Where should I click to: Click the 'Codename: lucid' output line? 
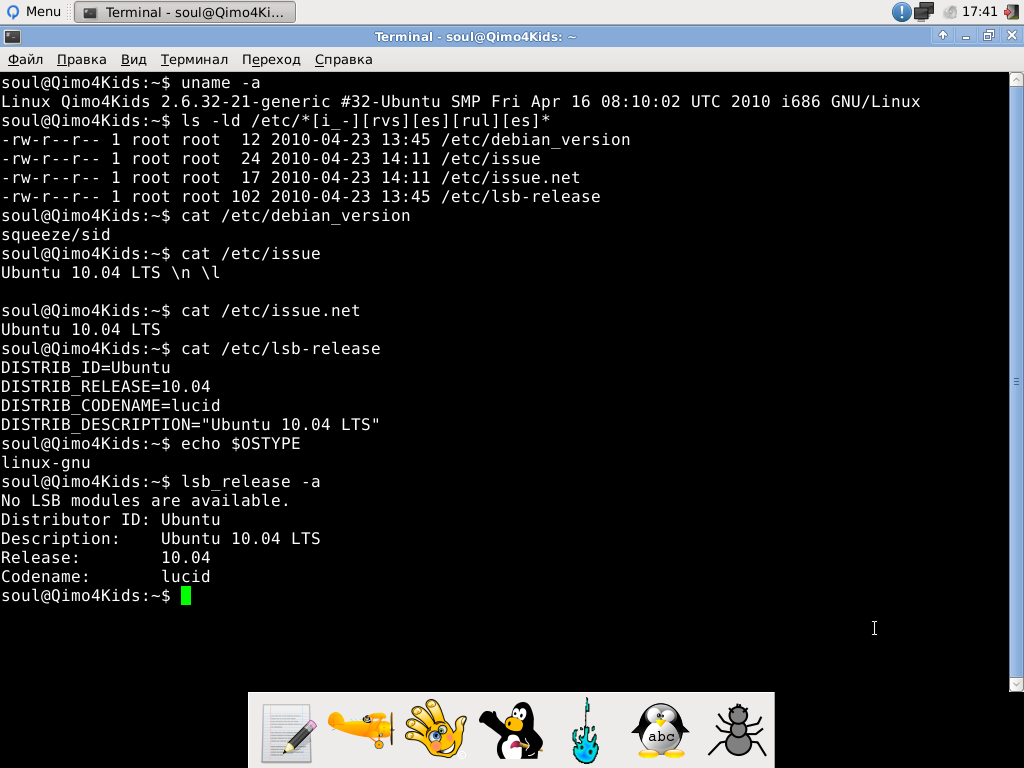pos(106,577)
